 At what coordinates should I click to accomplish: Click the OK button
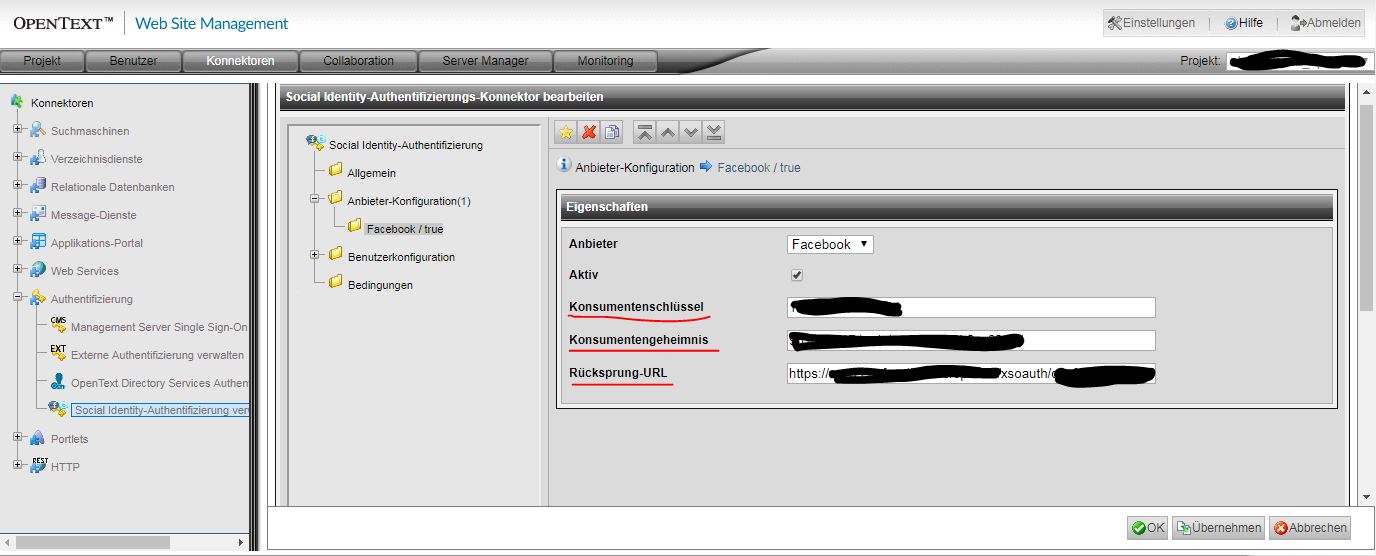click(1148, 528)
